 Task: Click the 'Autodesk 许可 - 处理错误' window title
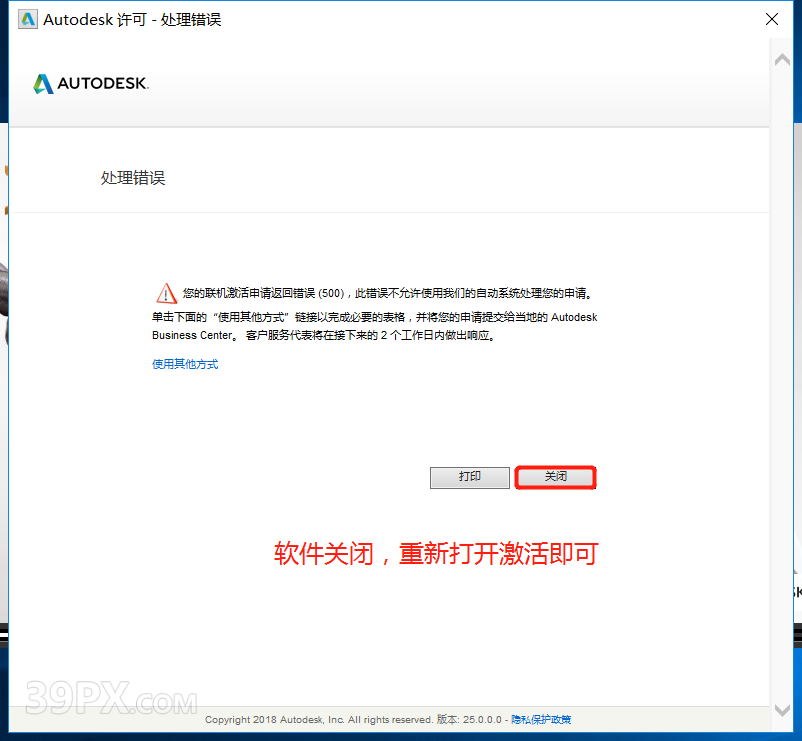pos(132,19)
